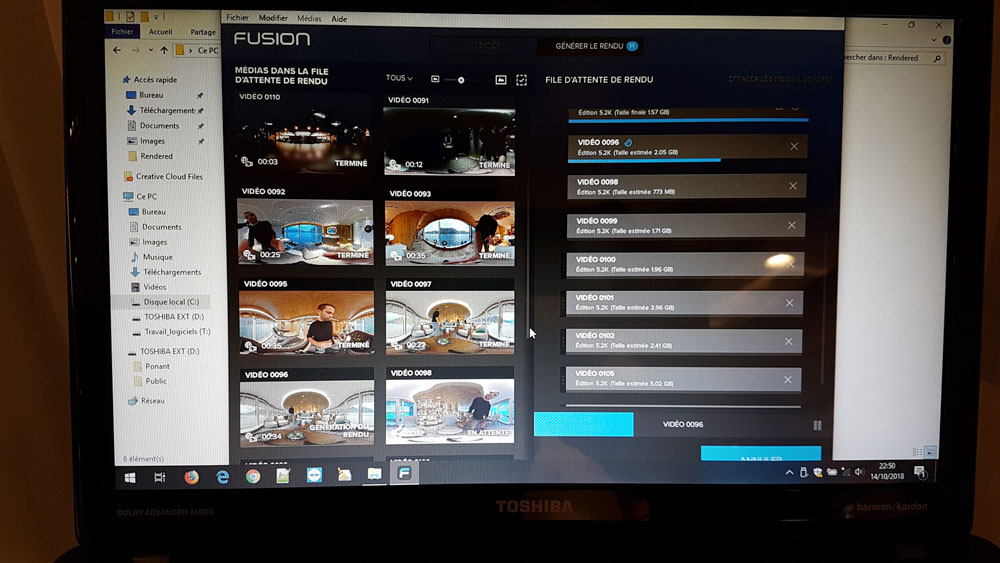This screenshot has height=563, width=1000.
Task: Launch Firefox from taskbar
Action: pos(191,477)
